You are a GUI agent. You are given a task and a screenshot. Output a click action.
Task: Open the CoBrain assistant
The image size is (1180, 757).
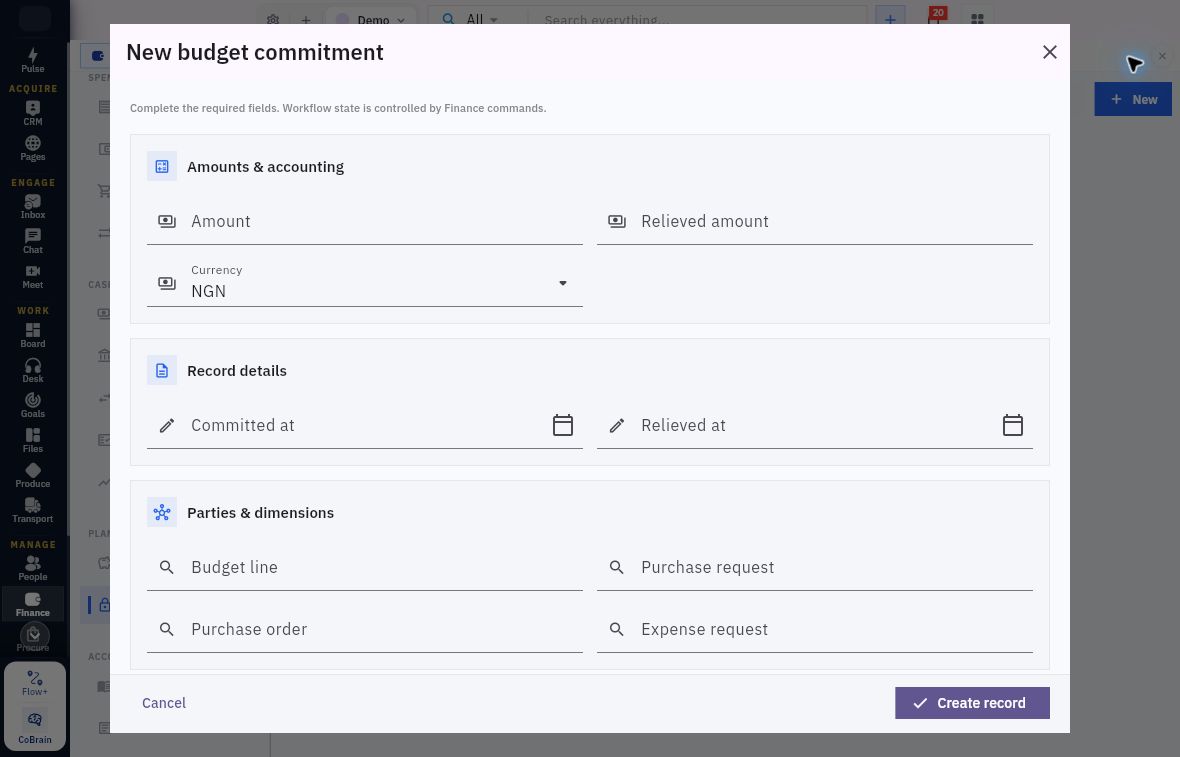tap(35, 726)
